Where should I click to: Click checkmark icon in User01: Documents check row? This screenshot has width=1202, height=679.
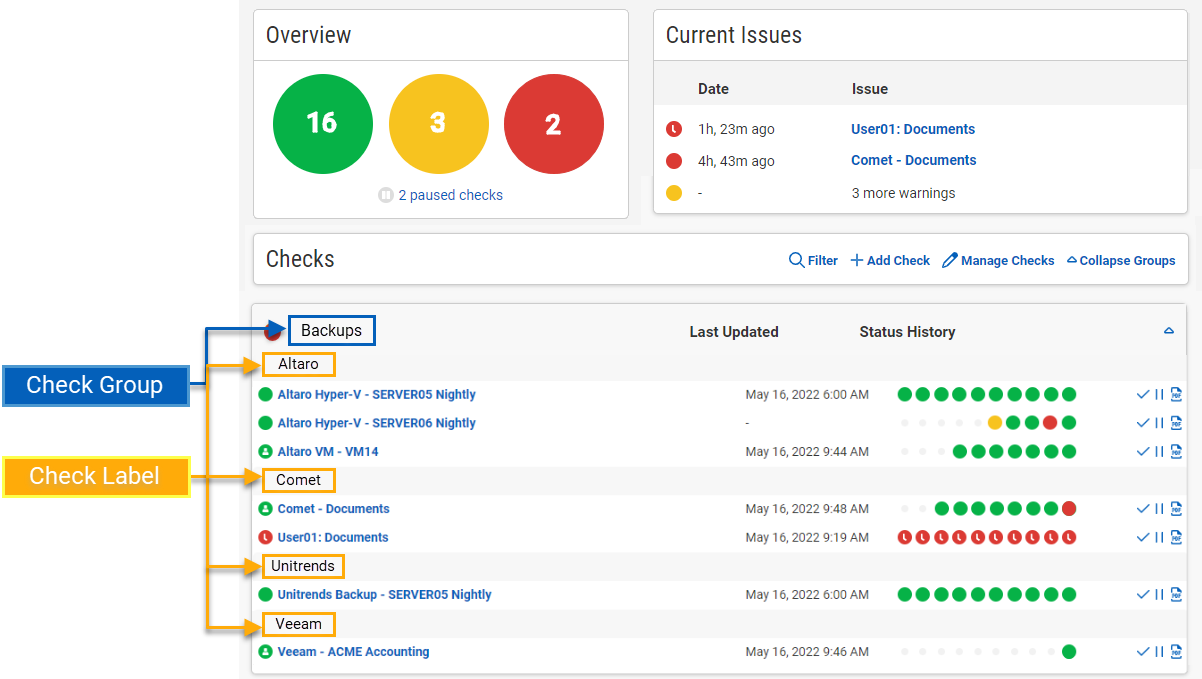[x=1143, y=537]
